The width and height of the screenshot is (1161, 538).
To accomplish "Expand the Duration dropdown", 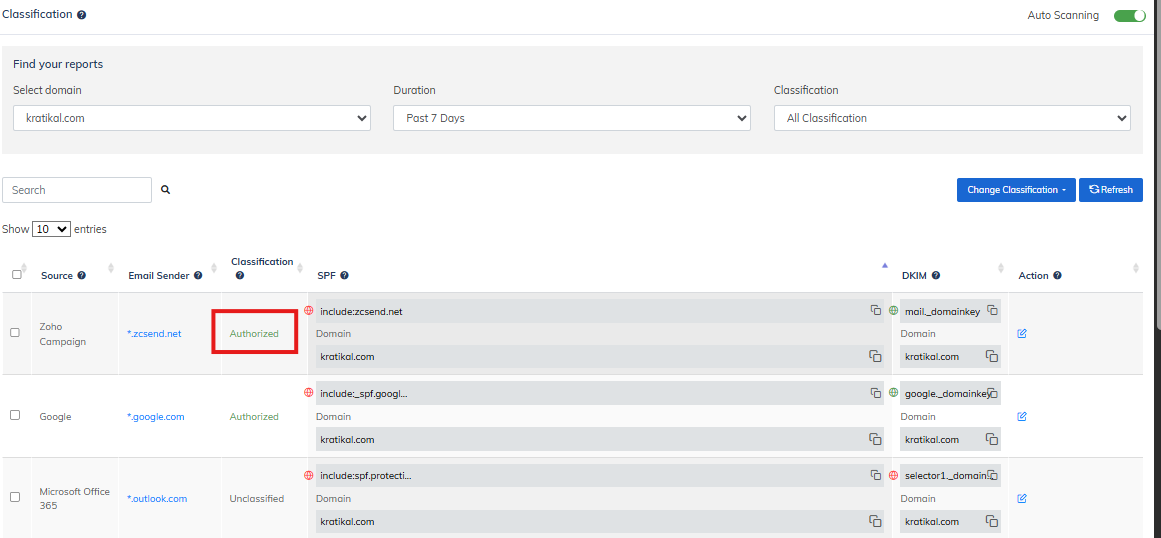I will [571, 118].
